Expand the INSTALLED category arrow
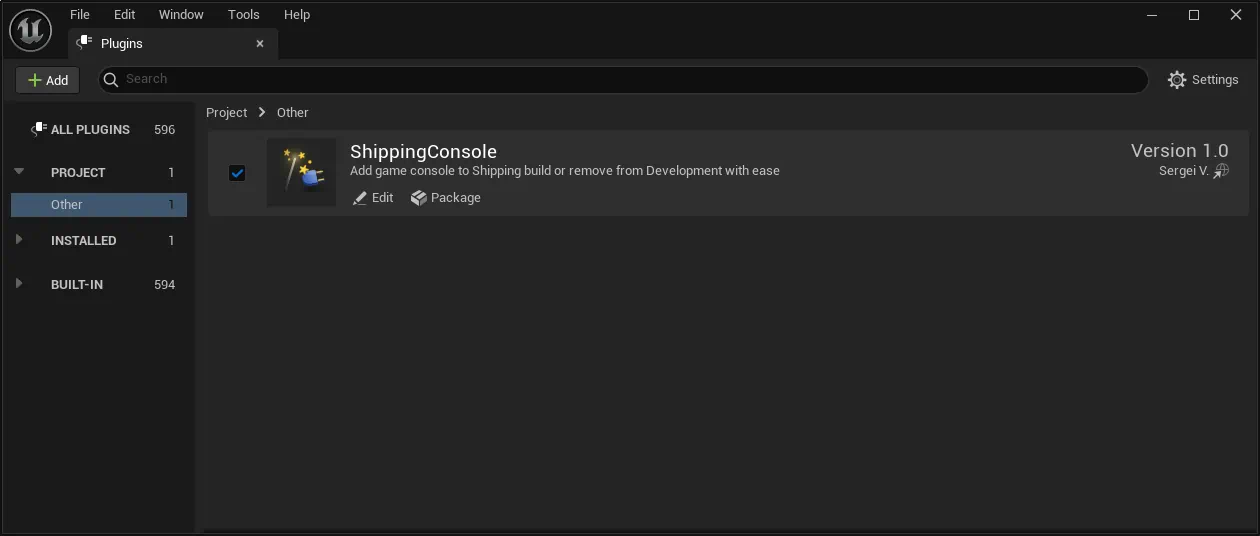Image resolution: width=1260 pixels, height=536 pixels. (x=19, y=240)
